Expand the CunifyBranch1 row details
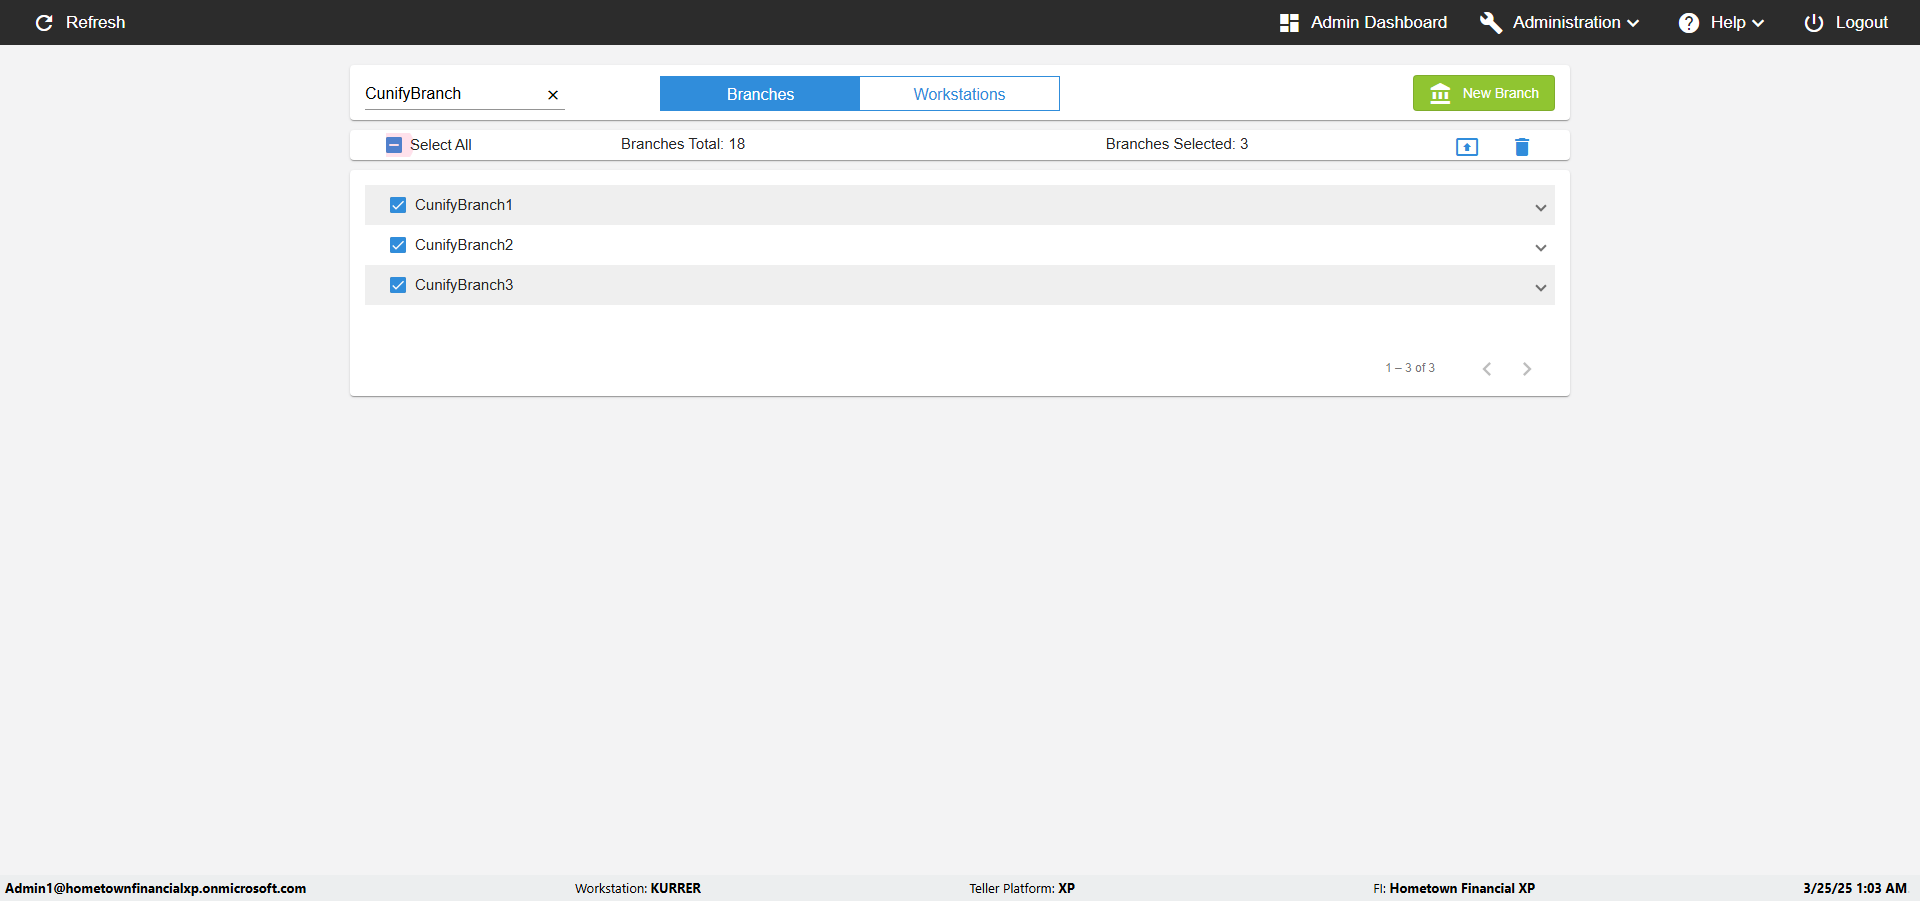Screen dimensions: 1920x901 pyautogui.click(x=1541, y=208)
